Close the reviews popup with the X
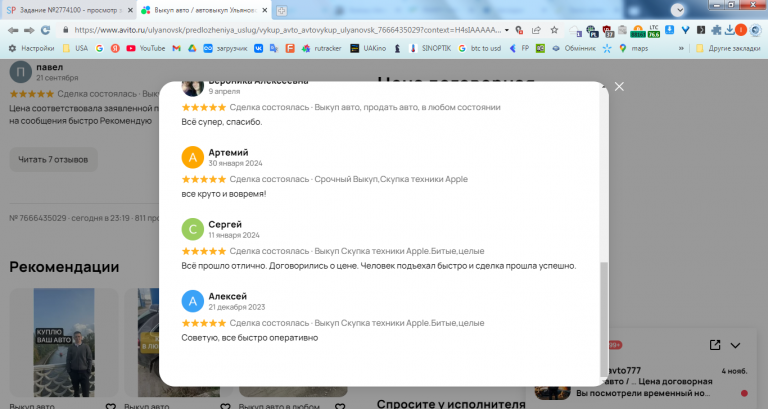Image resolution: width=768 pixels, height=409 pixels. point(619,87)
